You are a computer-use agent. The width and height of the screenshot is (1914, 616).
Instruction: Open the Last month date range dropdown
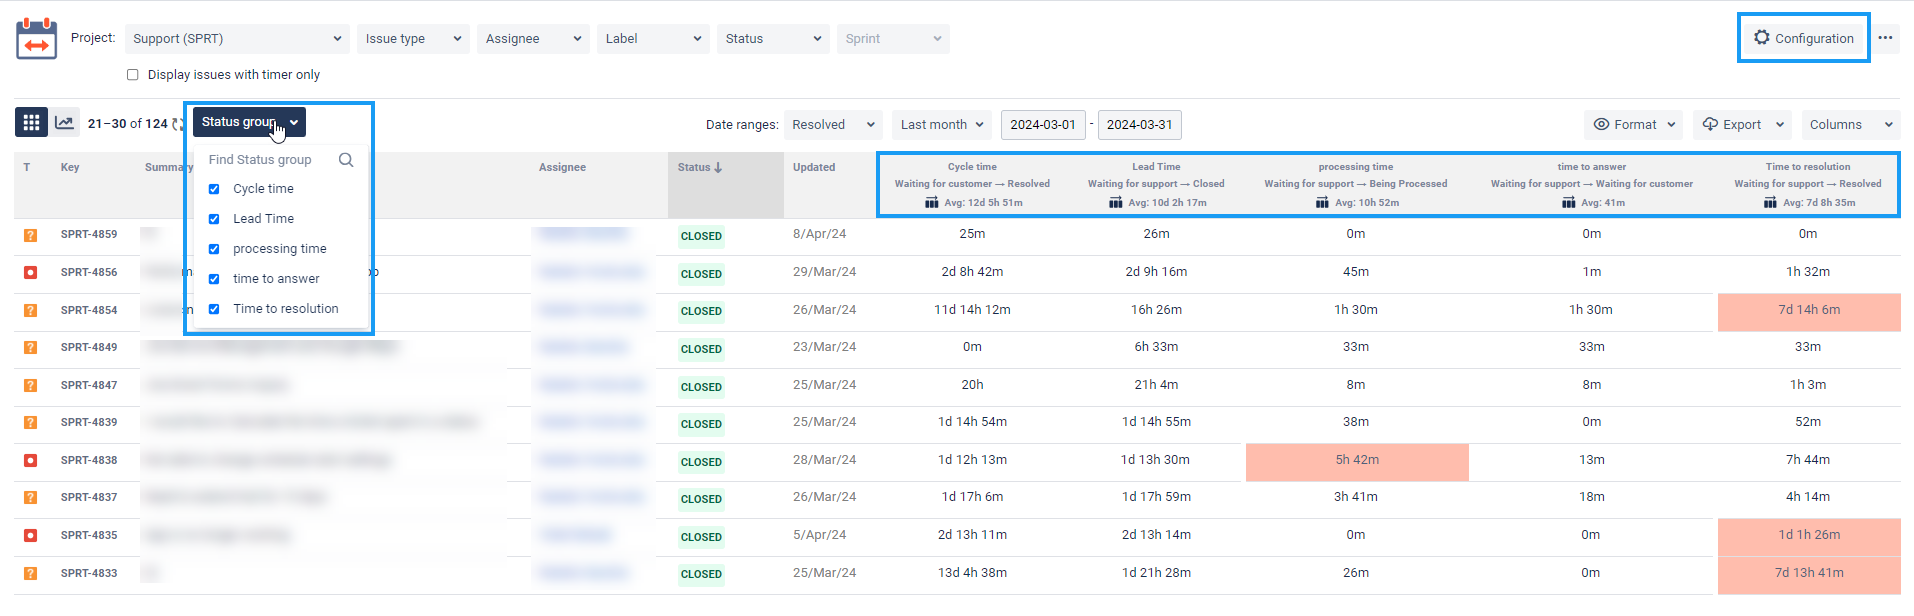pos(942,125)
